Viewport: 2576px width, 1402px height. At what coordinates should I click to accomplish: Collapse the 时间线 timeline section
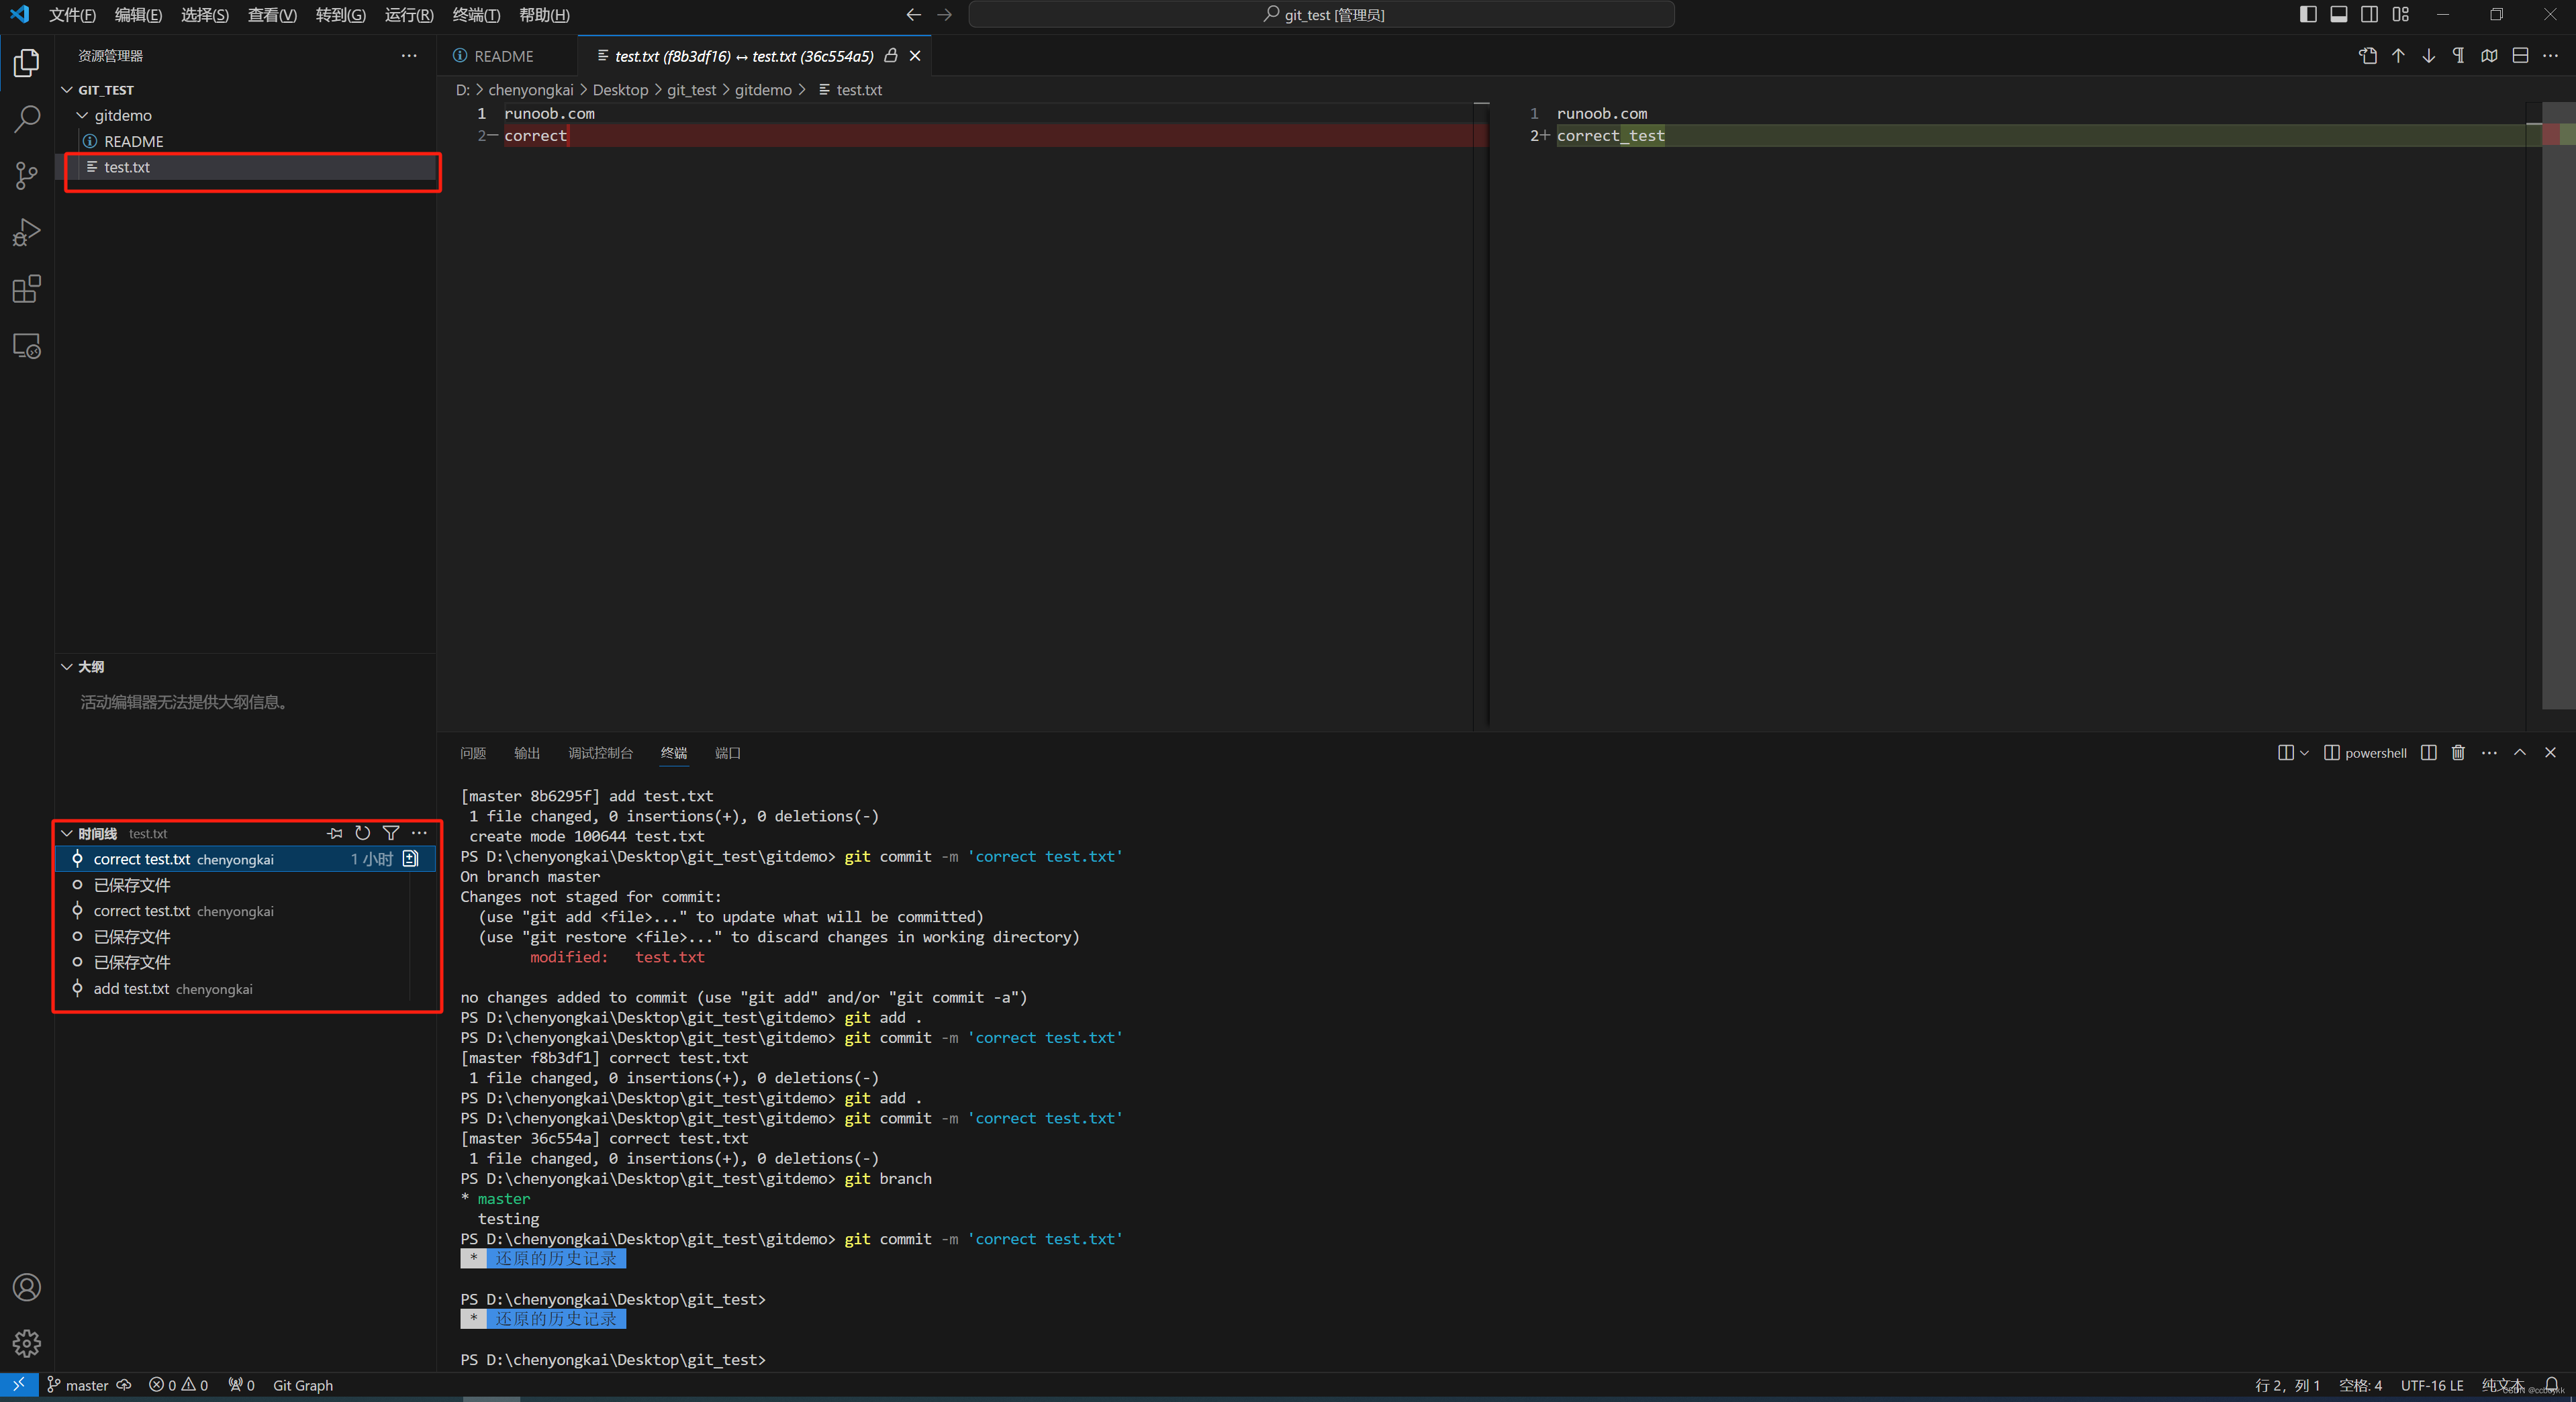67,834
